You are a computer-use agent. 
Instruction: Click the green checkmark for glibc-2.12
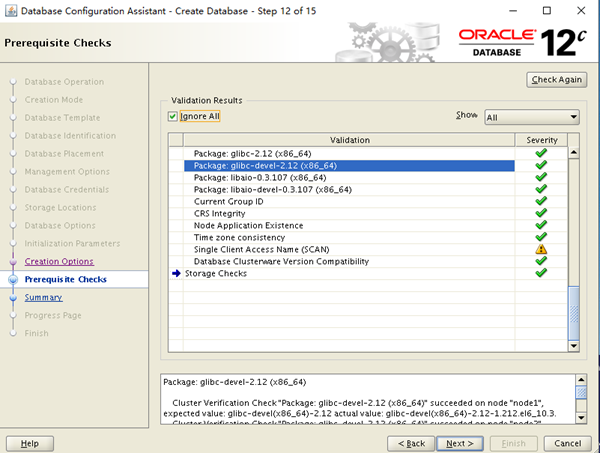tap(541, 153)
